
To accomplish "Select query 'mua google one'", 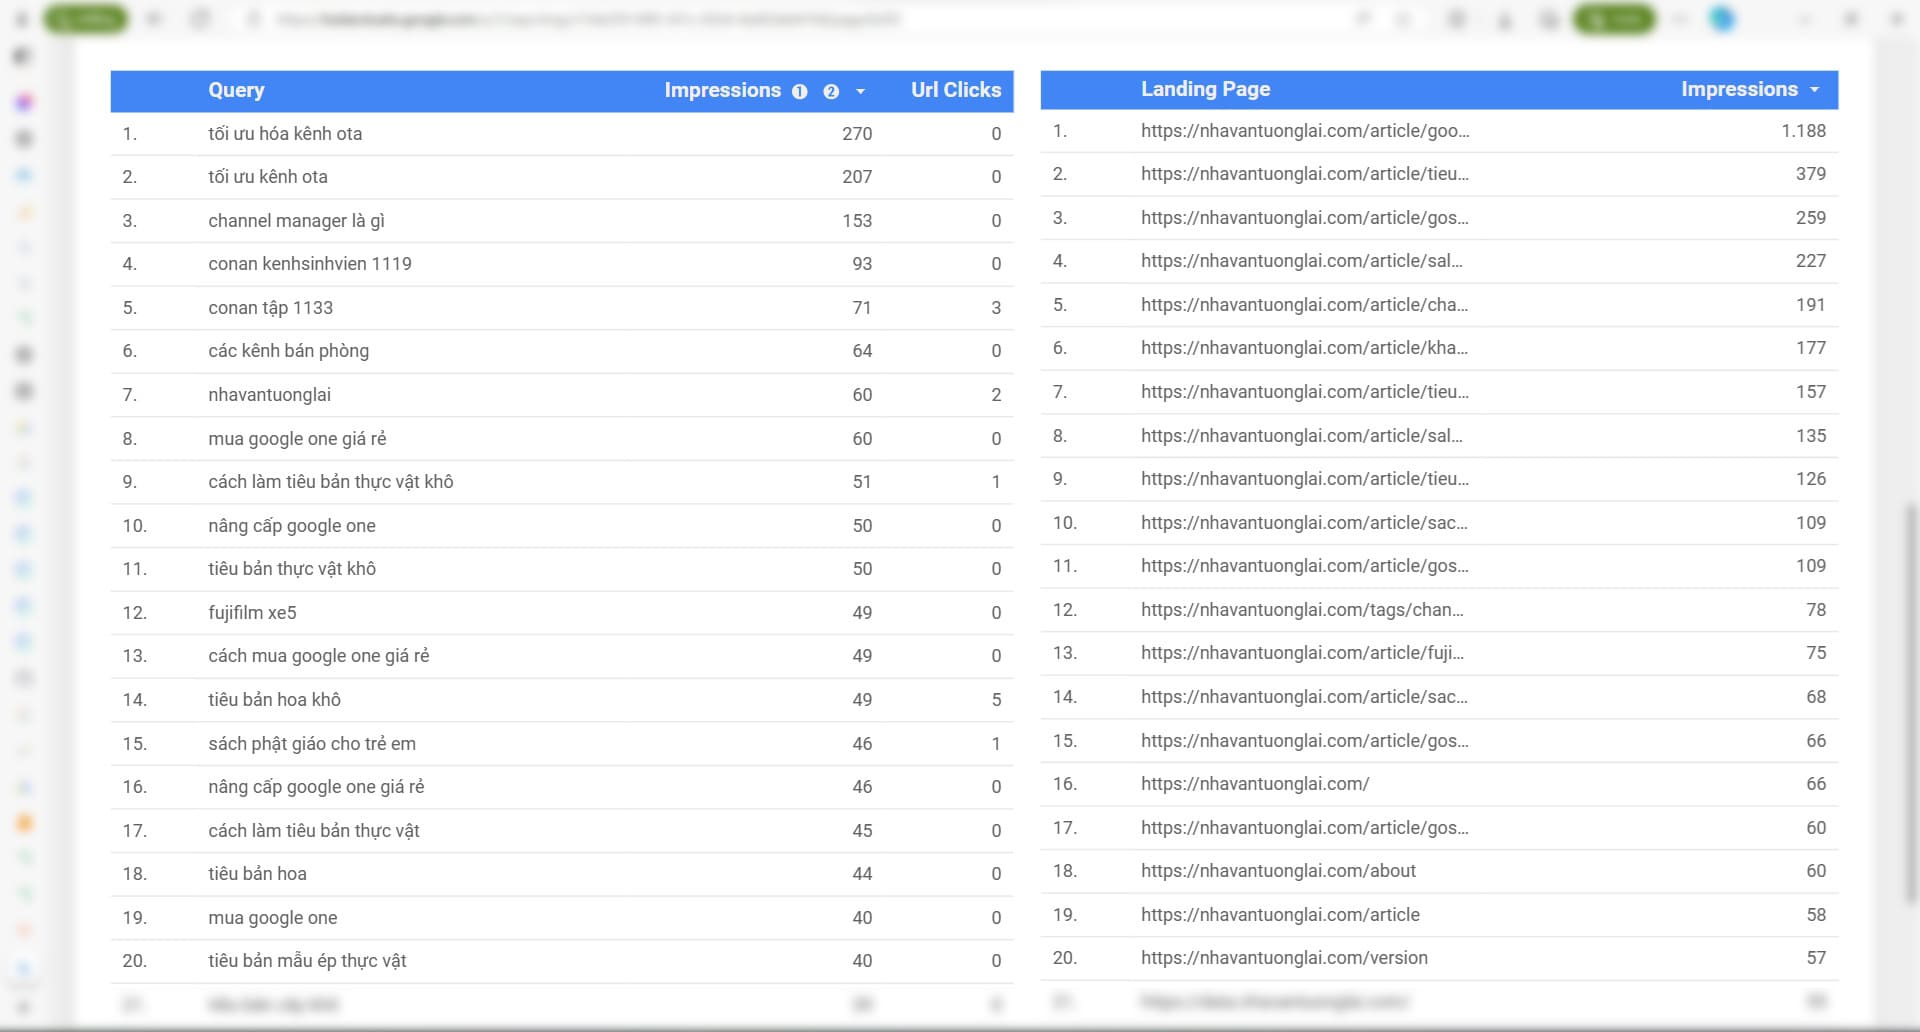I will coord(273,918).
